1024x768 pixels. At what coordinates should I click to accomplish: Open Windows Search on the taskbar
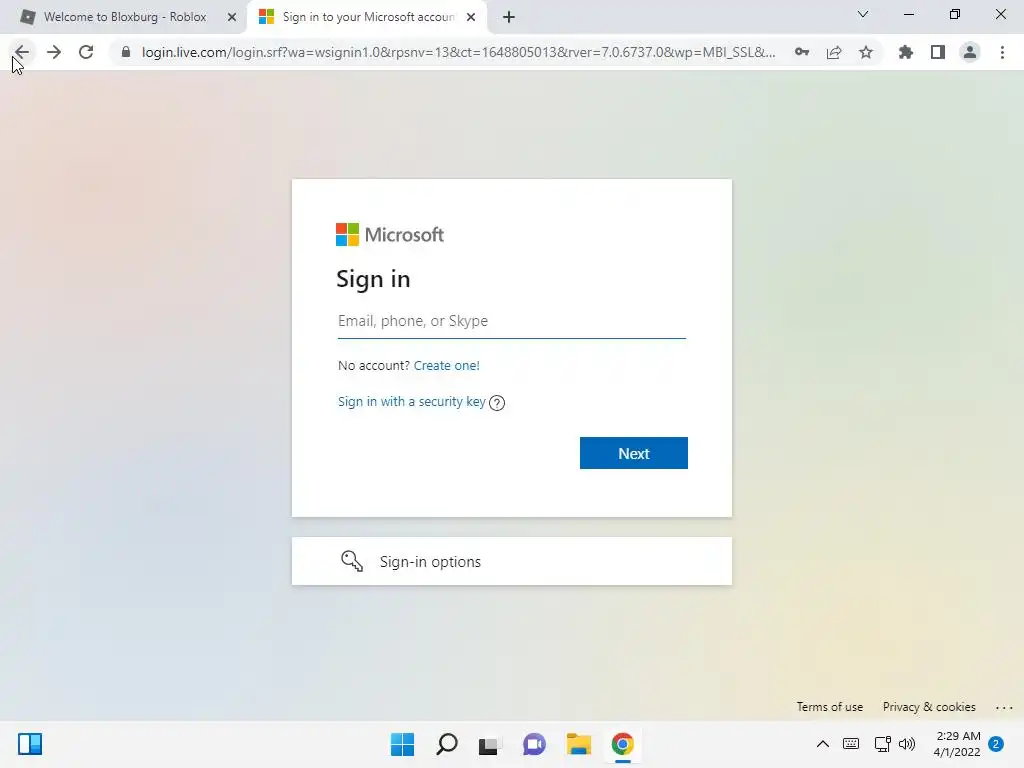447,744
